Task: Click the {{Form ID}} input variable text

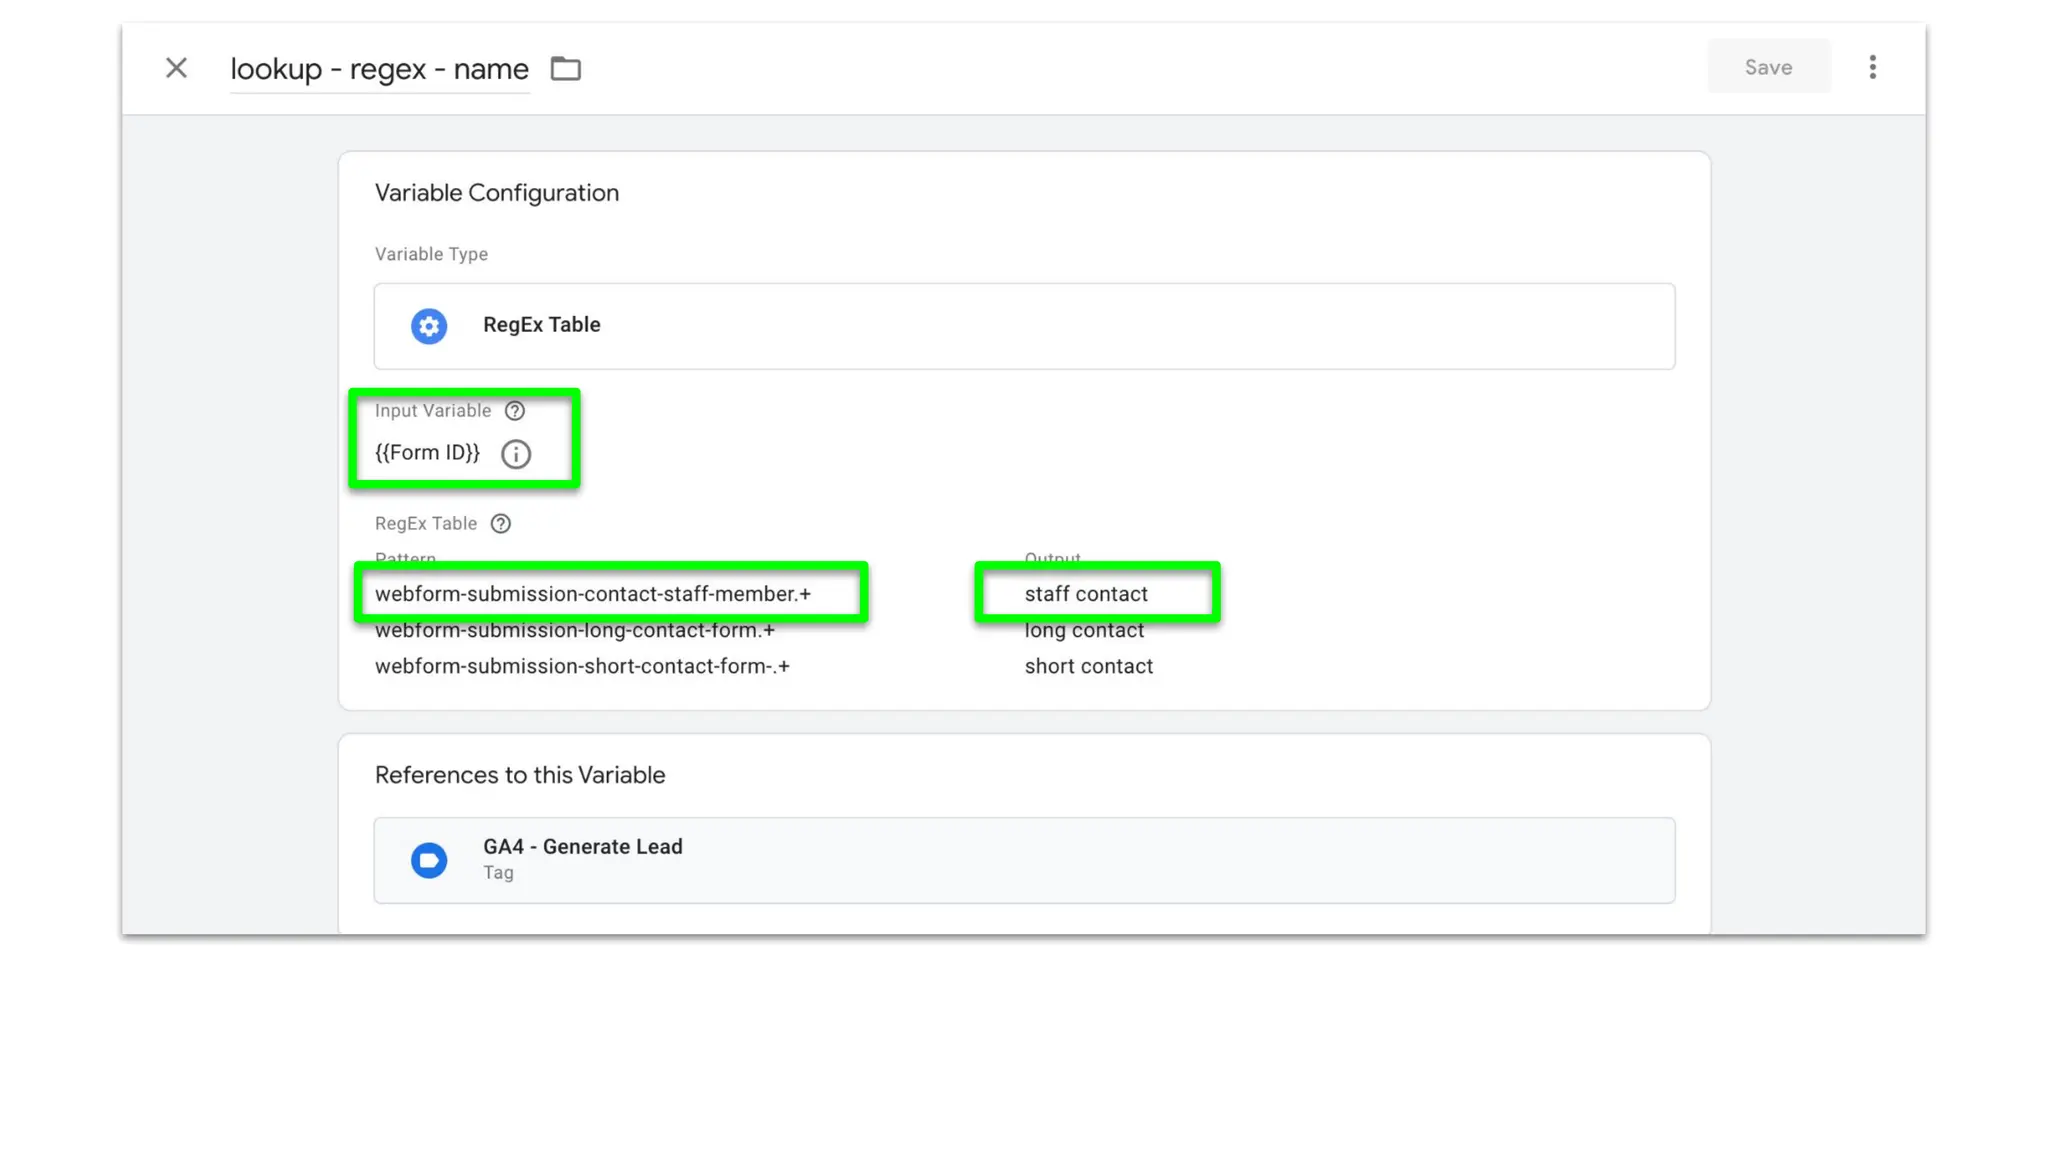Action: pyautogui.click(x=427, y=453)
